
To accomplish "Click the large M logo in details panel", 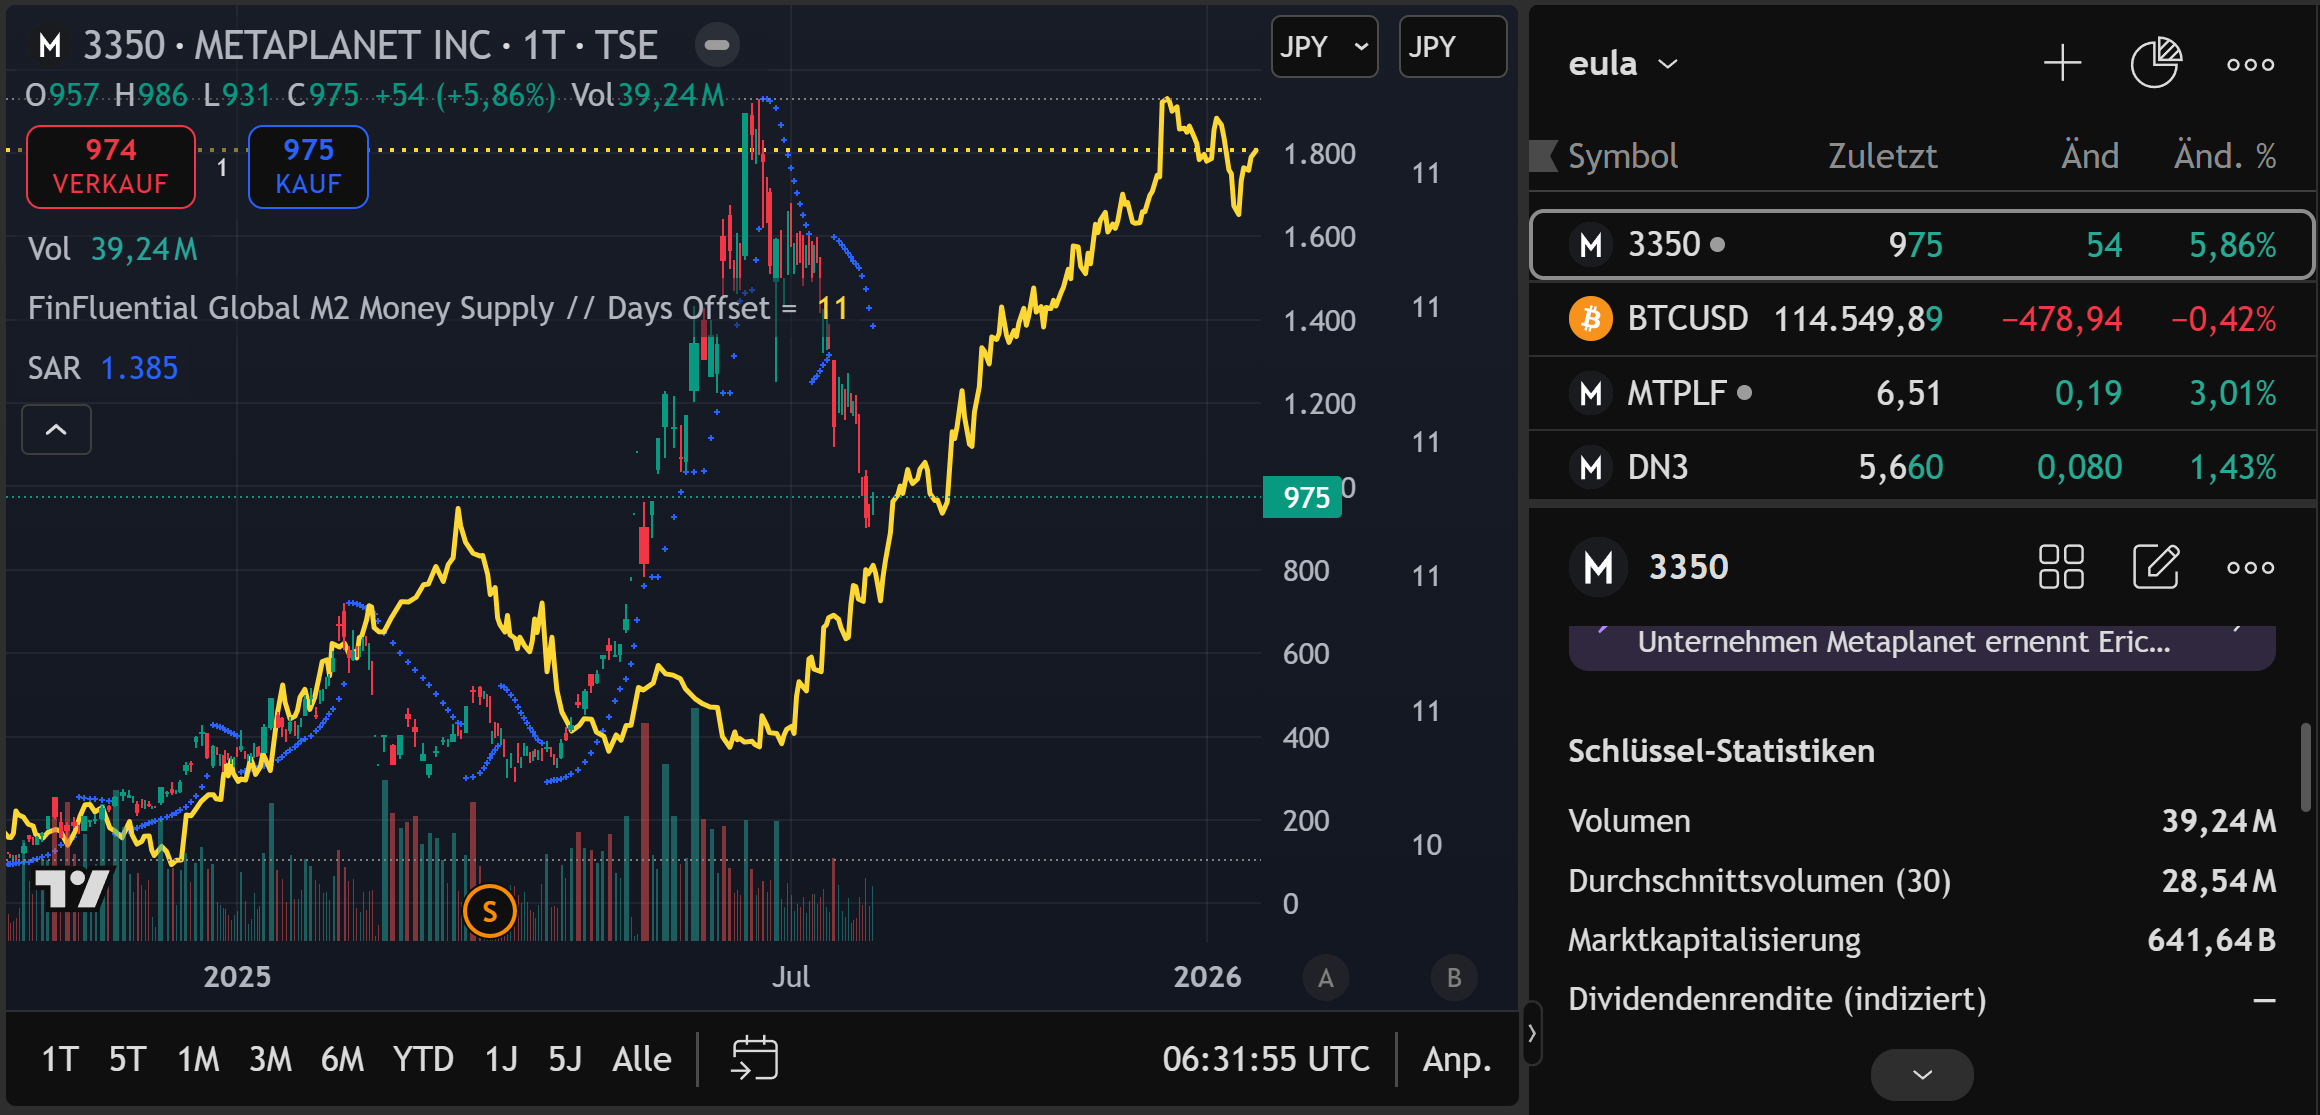I will (x=1598, y=567).
